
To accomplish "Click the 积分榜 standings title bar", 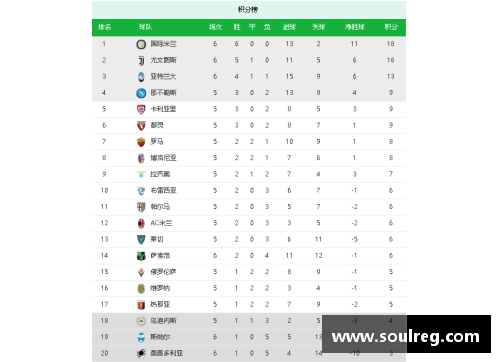I will pos(249,10).
